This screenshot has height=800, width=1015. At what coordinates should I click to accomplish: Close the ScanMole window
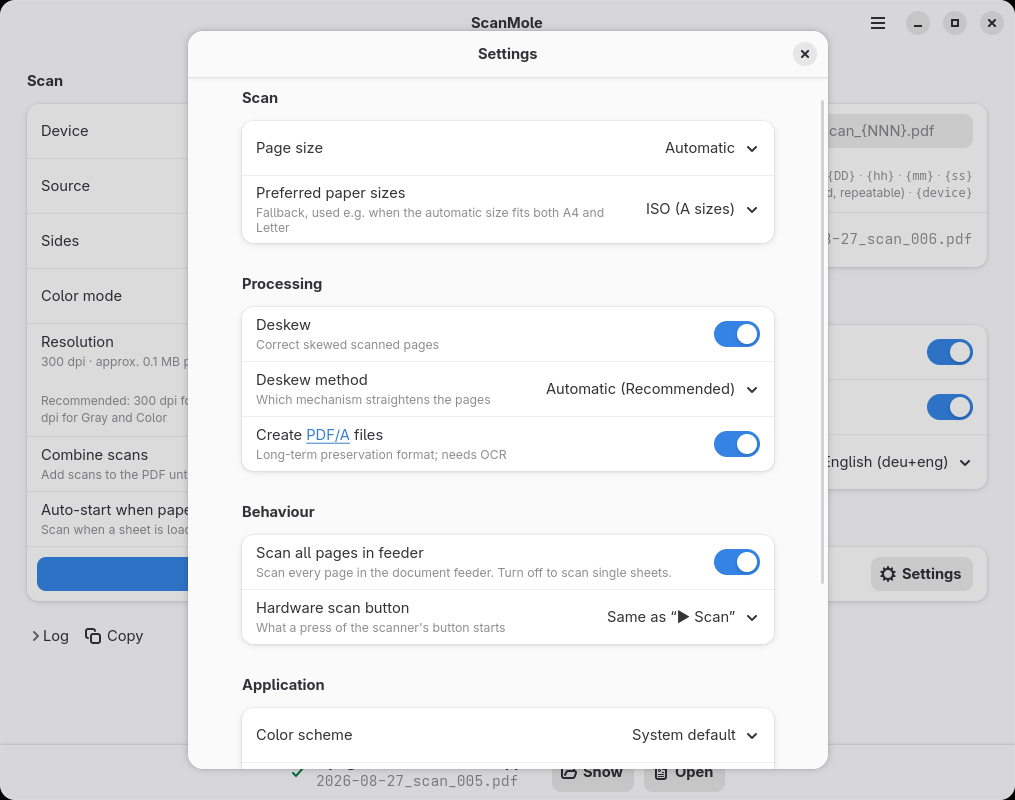[x=992, y=23]
